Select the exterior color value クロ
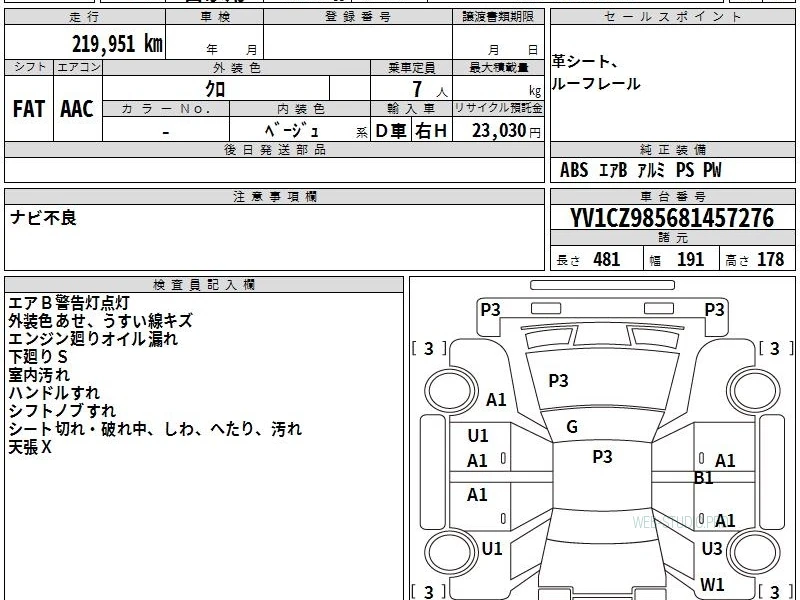 [215, 89]
